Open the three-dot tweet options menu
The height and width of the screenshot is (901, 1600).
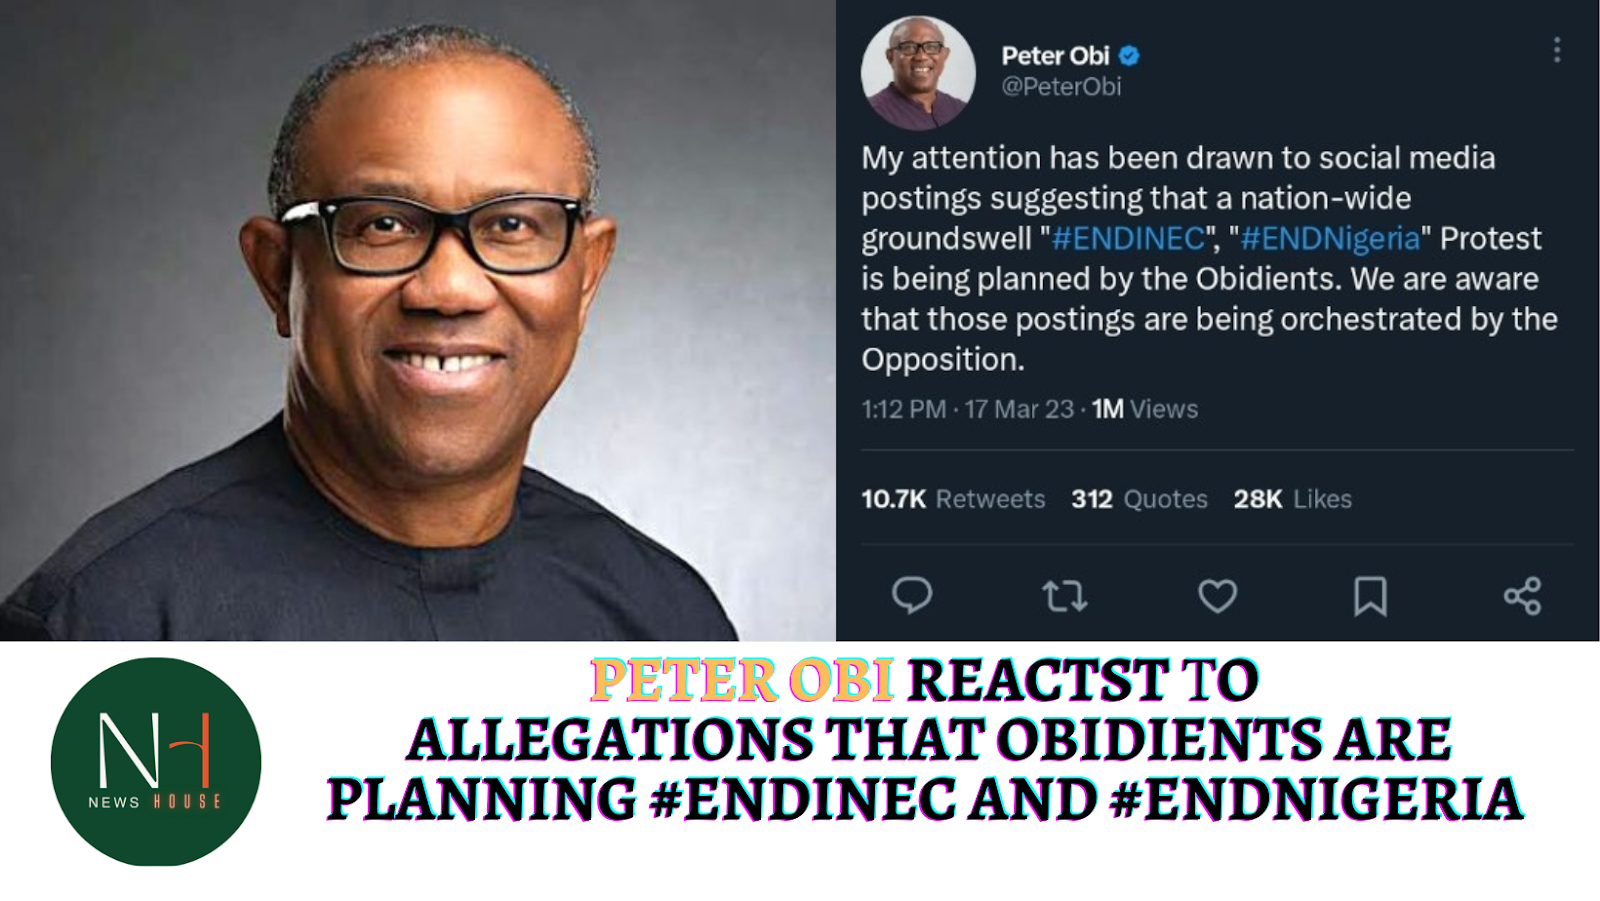(1556, 50)
